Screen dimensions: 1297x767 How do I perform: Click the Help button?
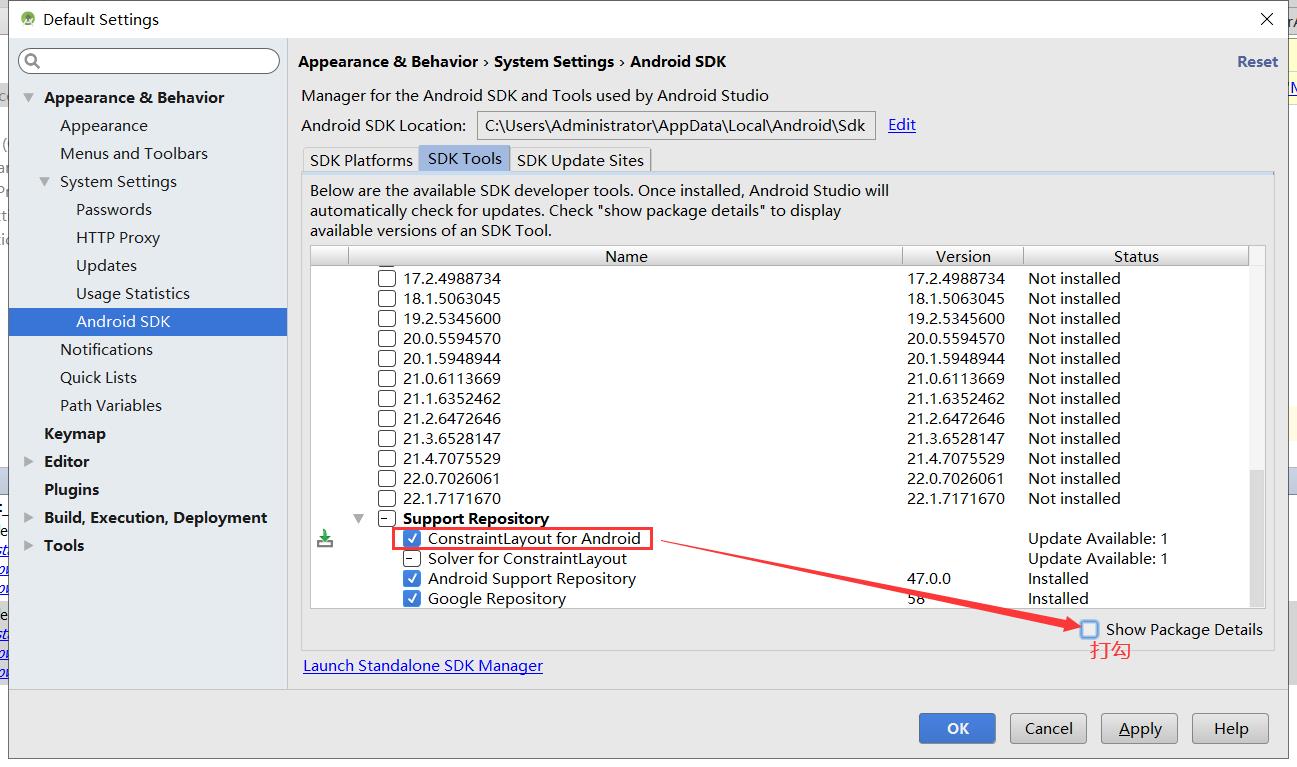click(x=1231, y=728)
